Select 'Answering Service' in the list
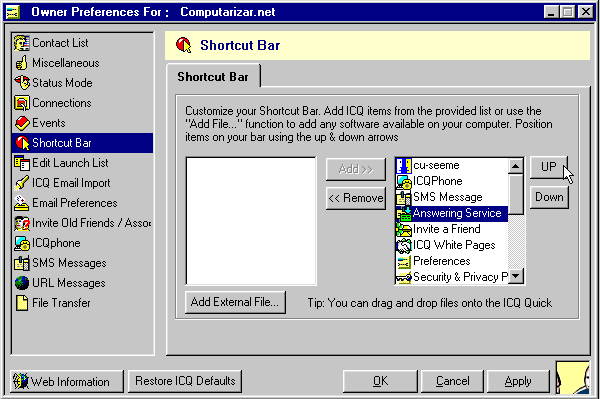 tap(452, 213)
